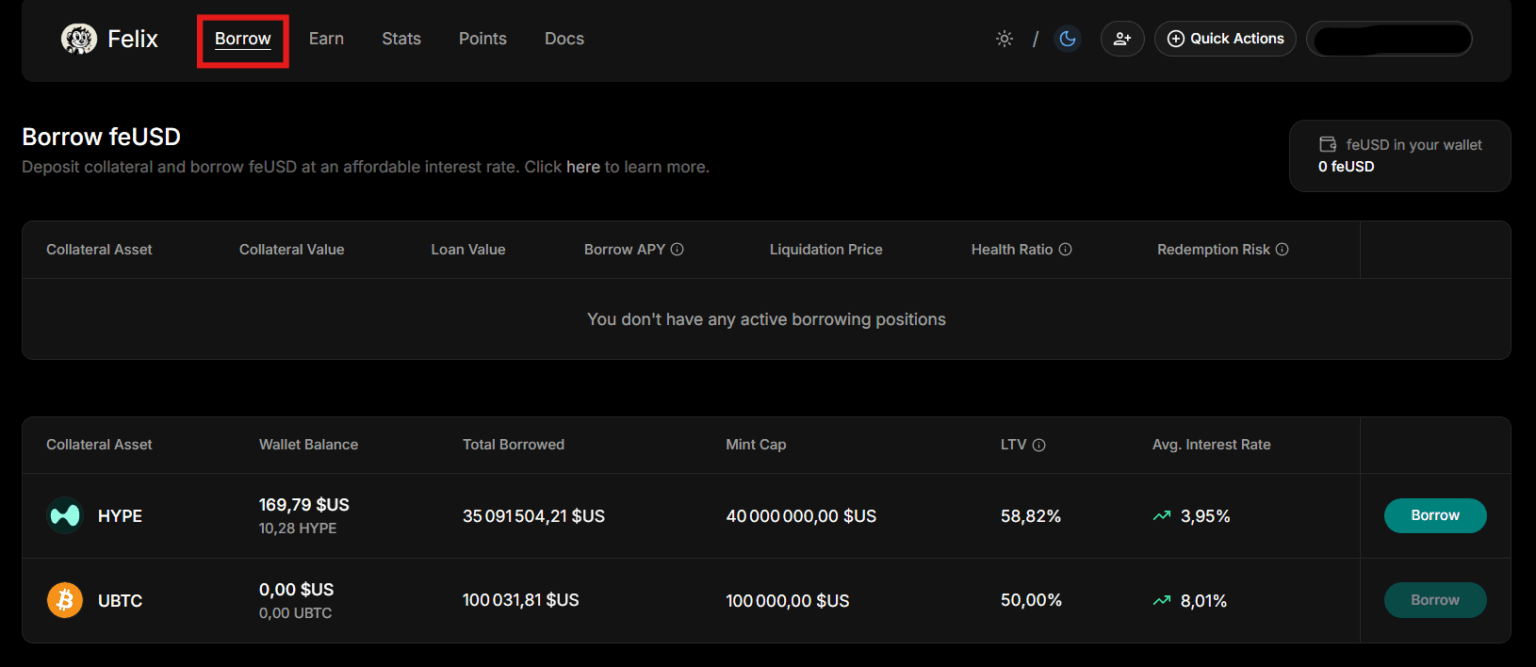
Task: Open the LTV info tooltip
Action: coord(1040,444)
